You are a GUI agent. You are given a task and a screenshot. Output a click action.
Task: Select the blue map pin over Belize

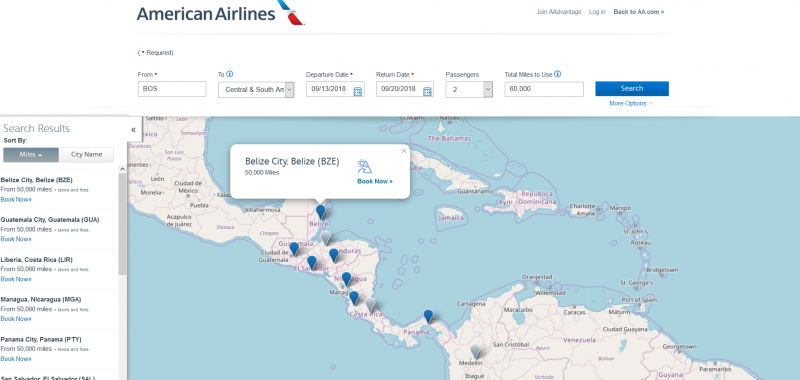(x=320, y=212)
